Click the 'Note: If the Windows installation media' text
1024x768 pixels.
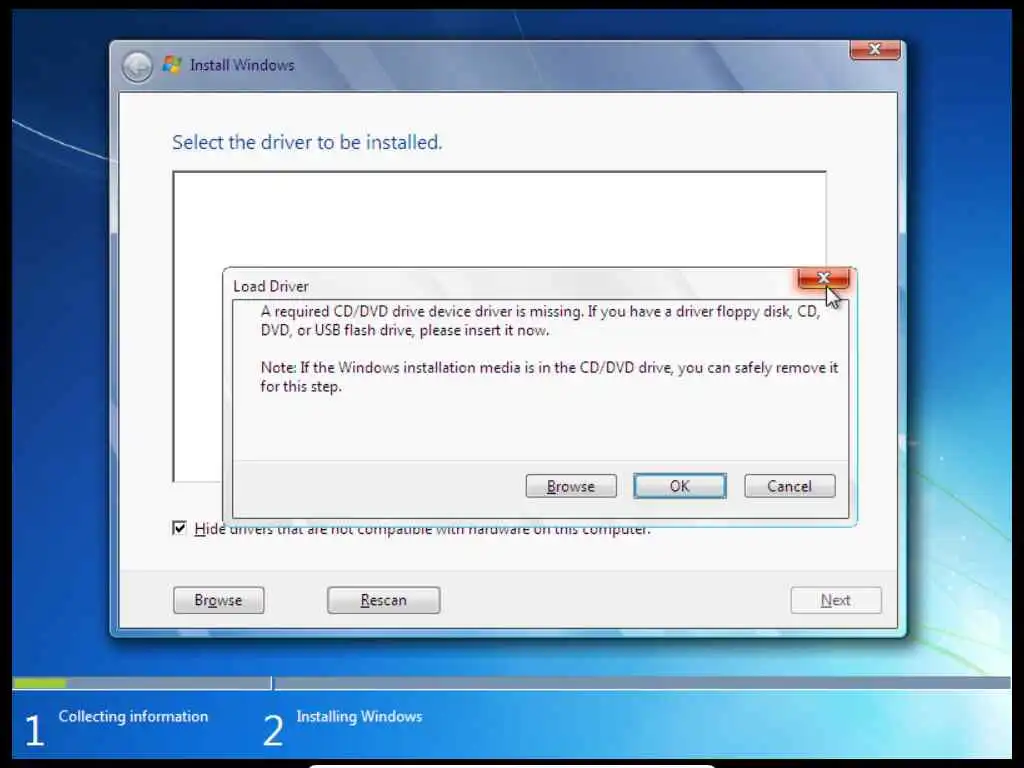549,377
